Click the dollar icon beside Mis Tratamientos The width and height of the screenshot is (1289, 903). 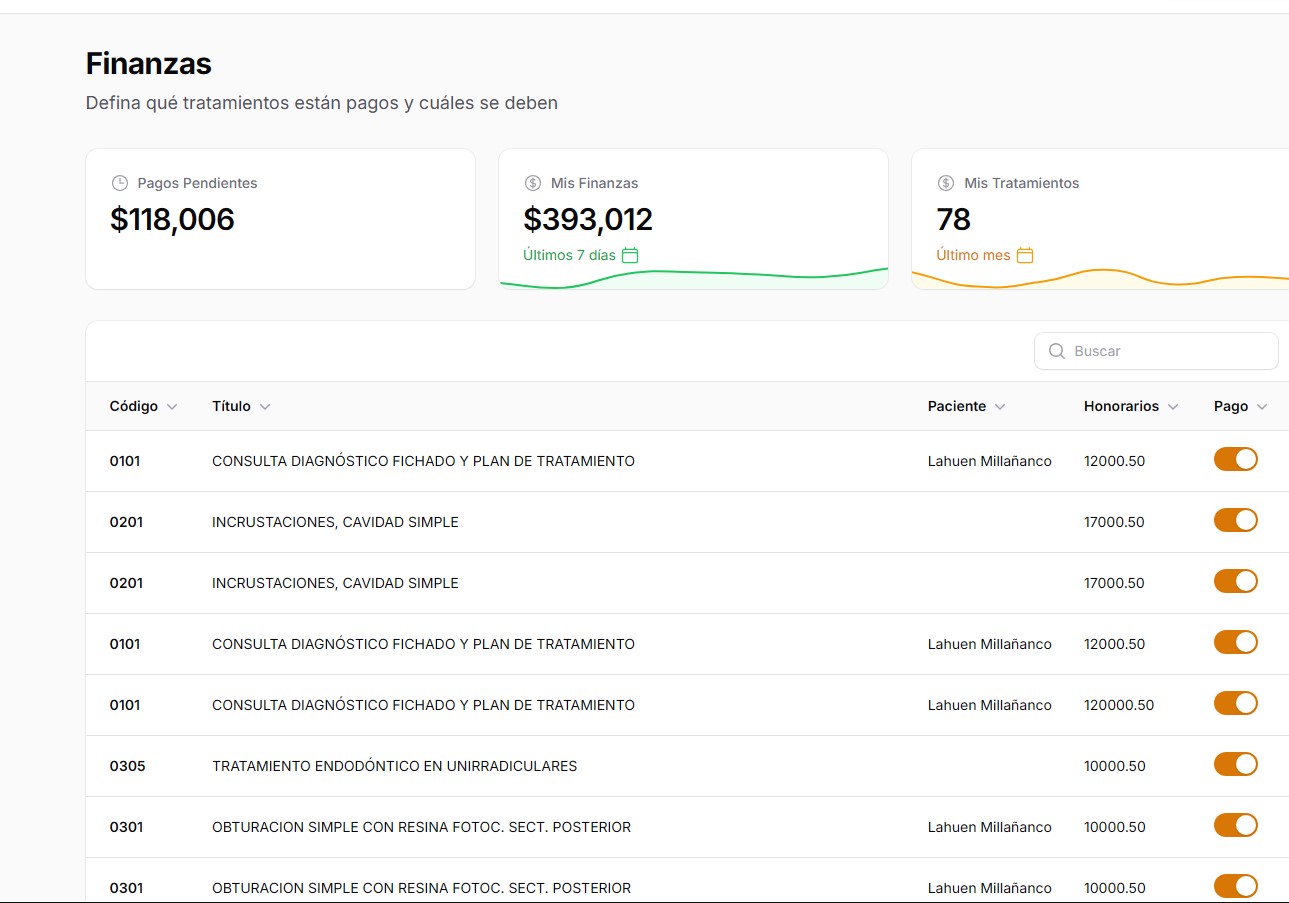[x=946, y=183]
